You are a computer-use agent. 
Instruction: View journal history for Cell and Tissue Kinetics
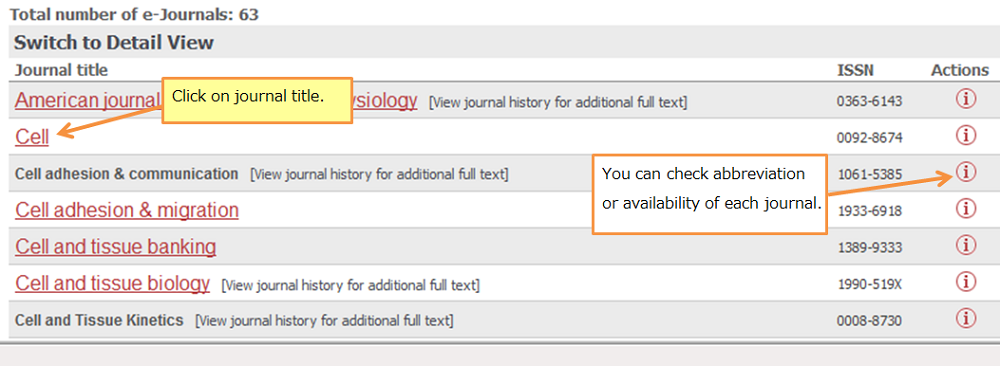pyautogui.click(x=324, y=321)
